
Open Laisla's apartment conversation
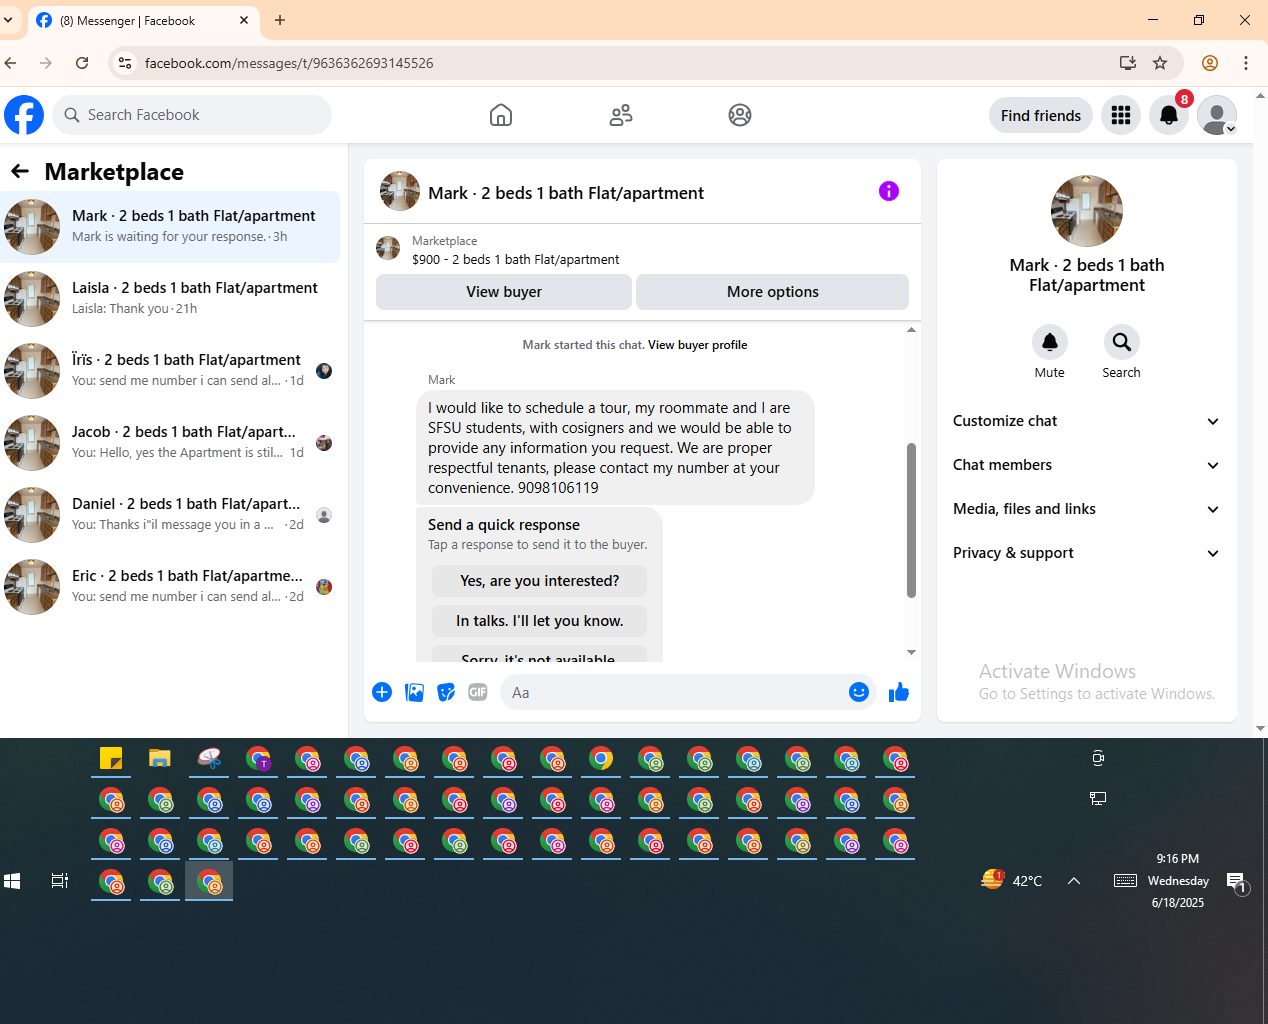170,299
